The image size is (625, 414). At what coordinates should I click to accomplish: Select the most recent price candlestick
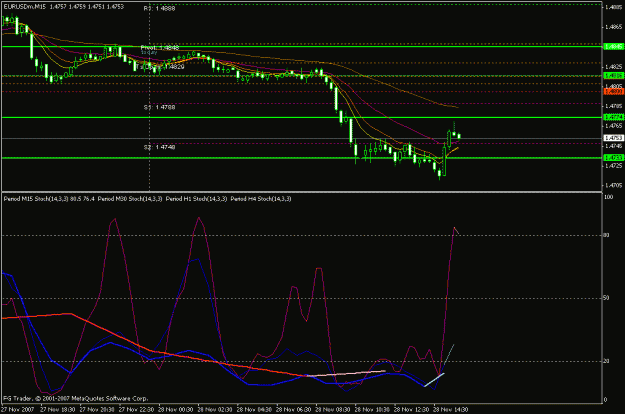[x=459, y=136]
